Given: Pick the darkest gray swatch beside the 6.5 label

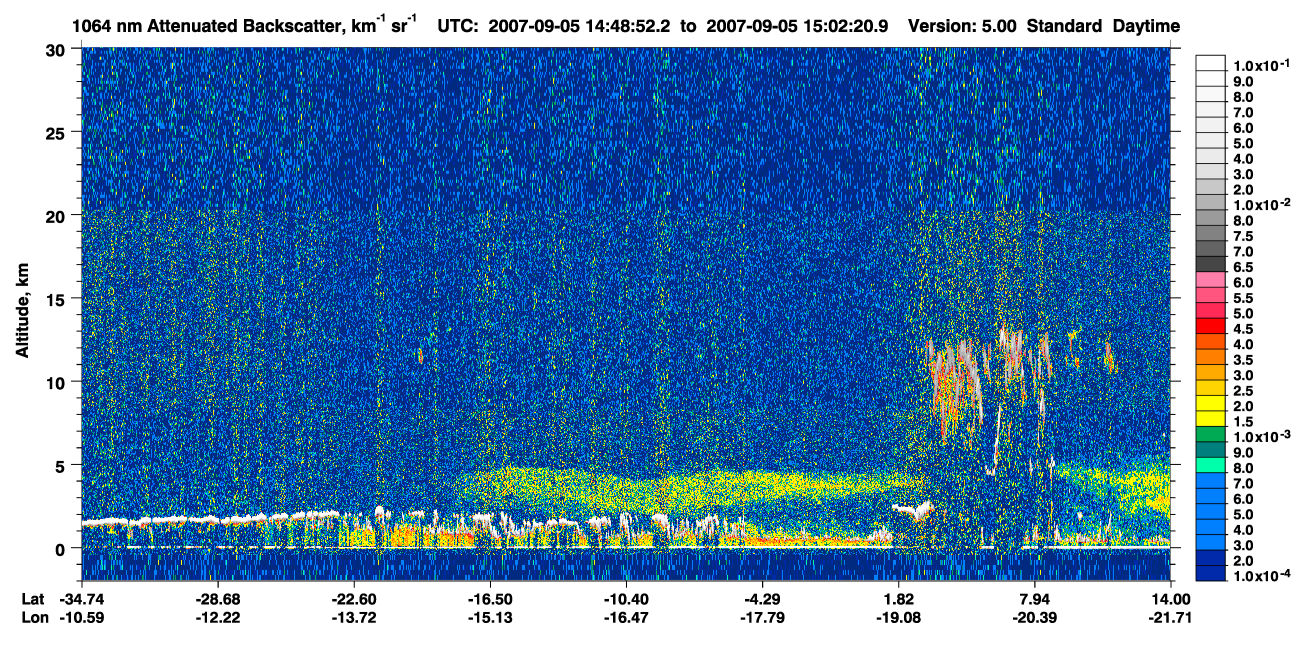Looking at the screenshot, I should (x=1210, y=263).
